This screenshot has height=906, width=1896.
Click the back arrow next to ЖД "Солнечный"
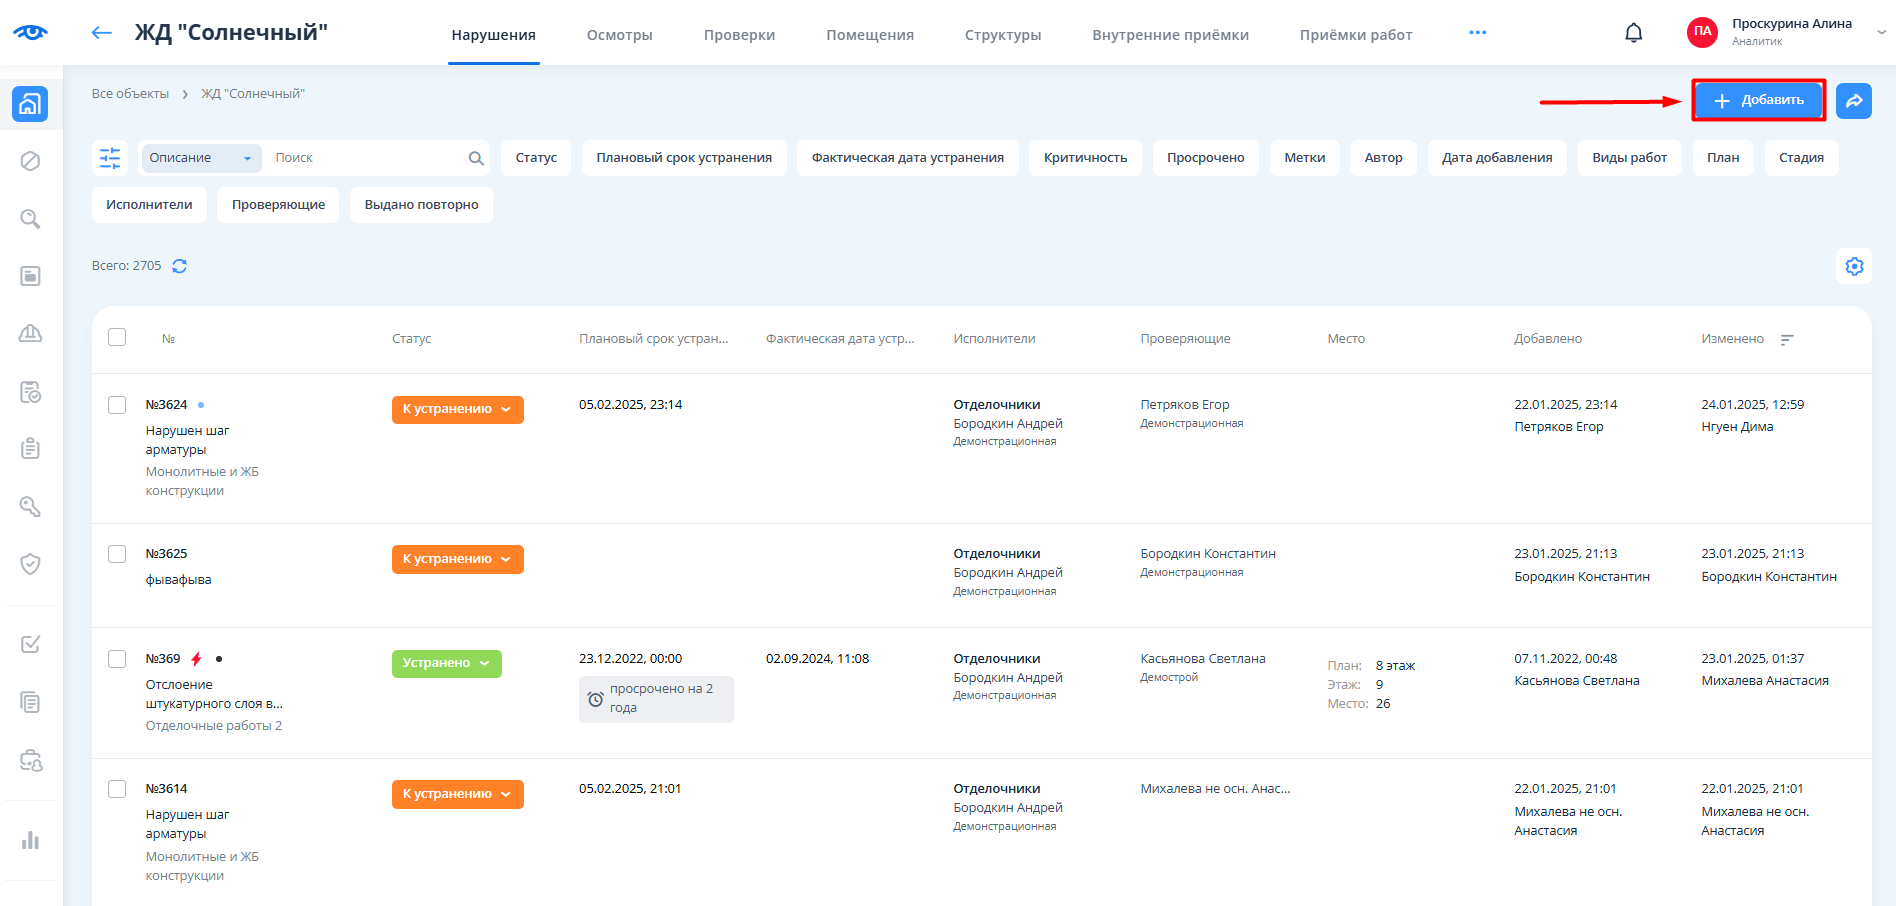click(101, 33)
